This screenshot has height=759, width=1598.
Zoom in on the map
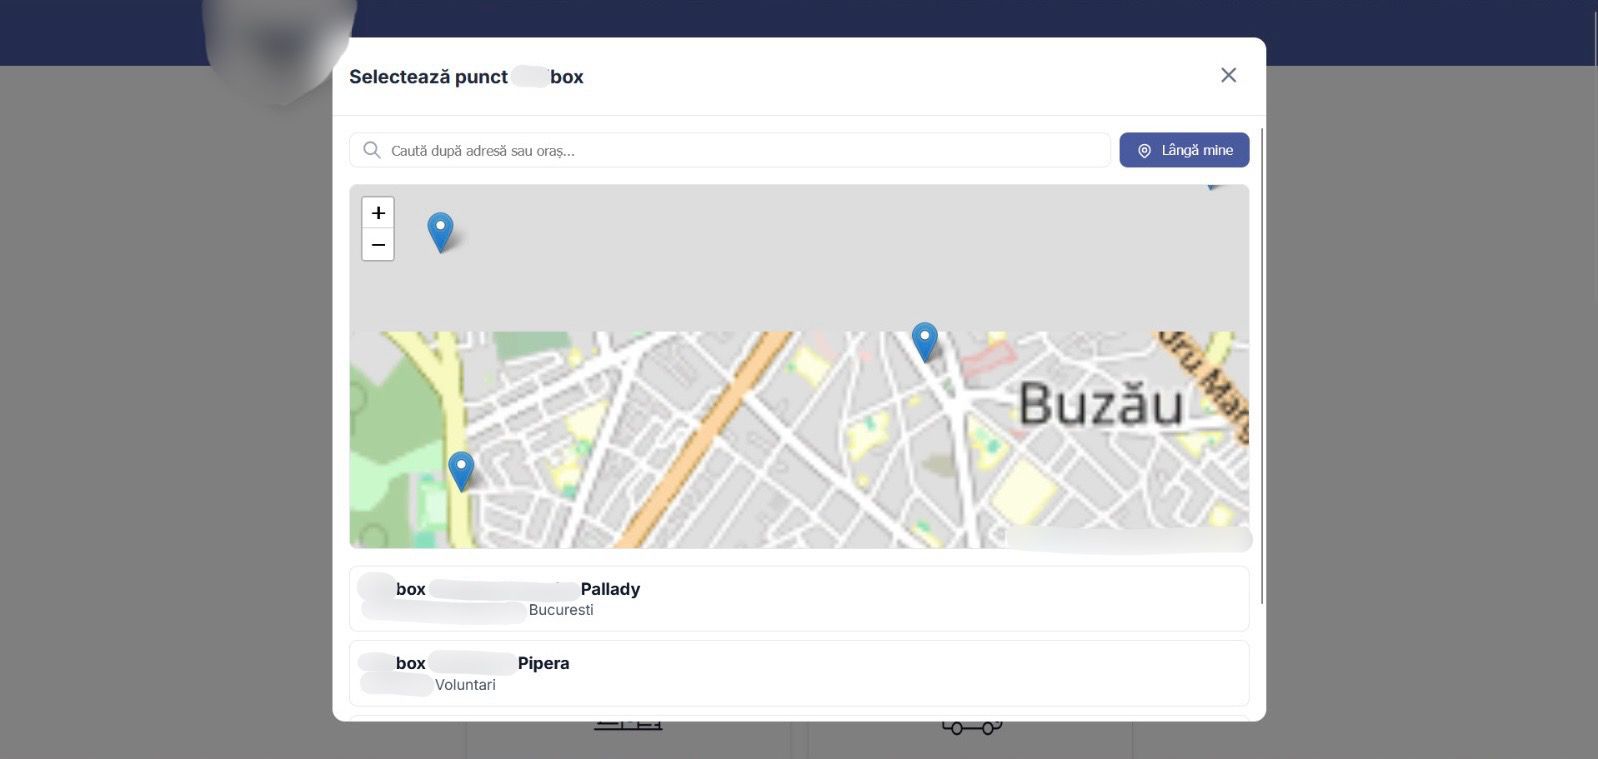(x=378, y=213)
